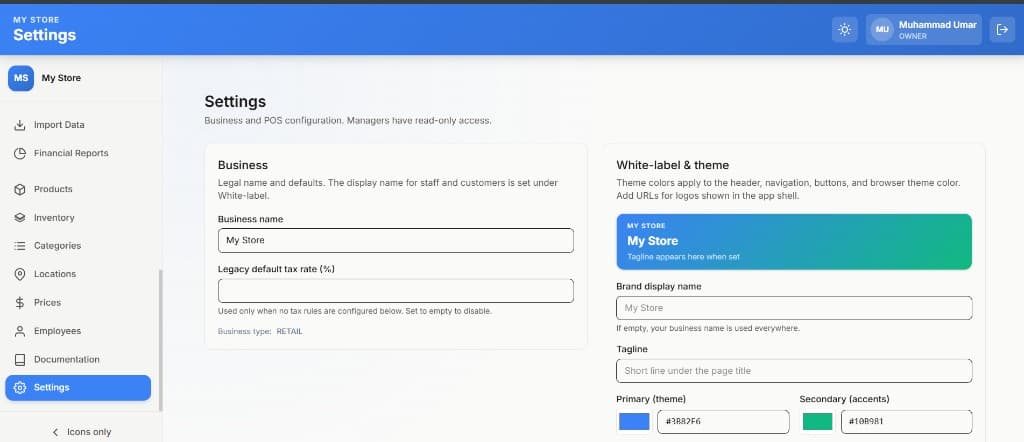Open the blue Primary color swatch
The height and width of the screenshot is (442, 1024).
click(634, 422)
